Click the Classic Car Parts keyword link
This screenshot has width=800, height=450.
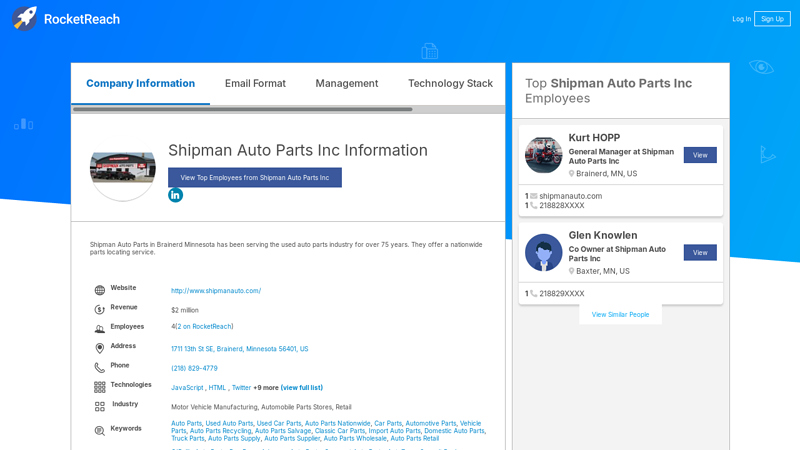coord(340,431)
